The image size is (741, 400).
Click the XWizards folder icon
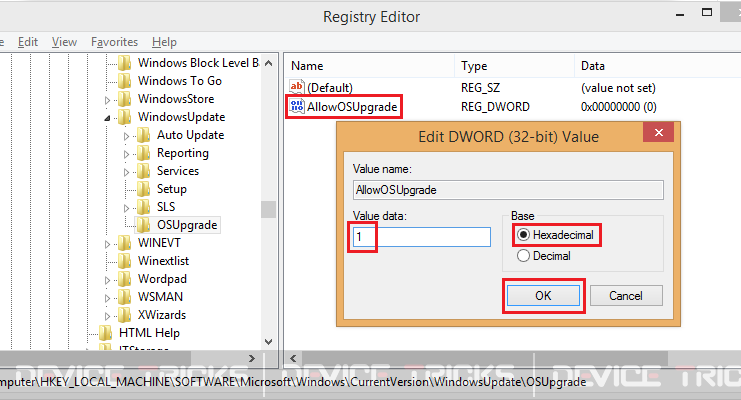124,314
